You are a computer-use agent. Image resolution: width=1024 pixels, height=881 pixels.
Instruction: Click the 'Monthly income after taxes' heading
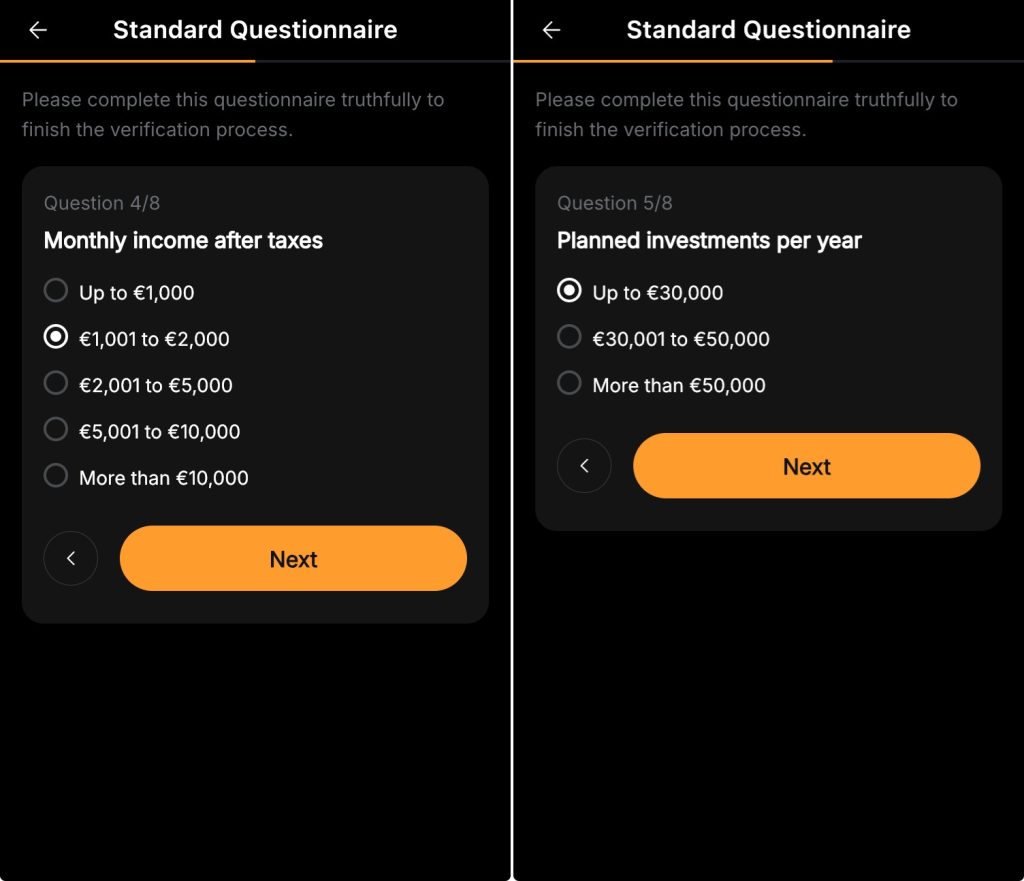[x=183, y=240]
